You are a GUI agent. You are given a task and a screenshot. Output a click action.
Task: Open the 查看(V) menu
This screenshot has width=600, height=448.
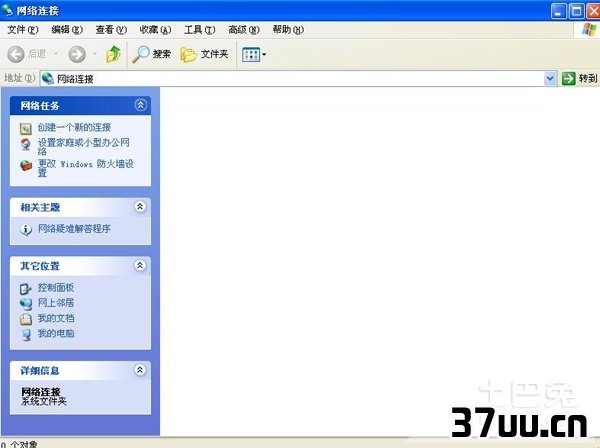point(111,29)
